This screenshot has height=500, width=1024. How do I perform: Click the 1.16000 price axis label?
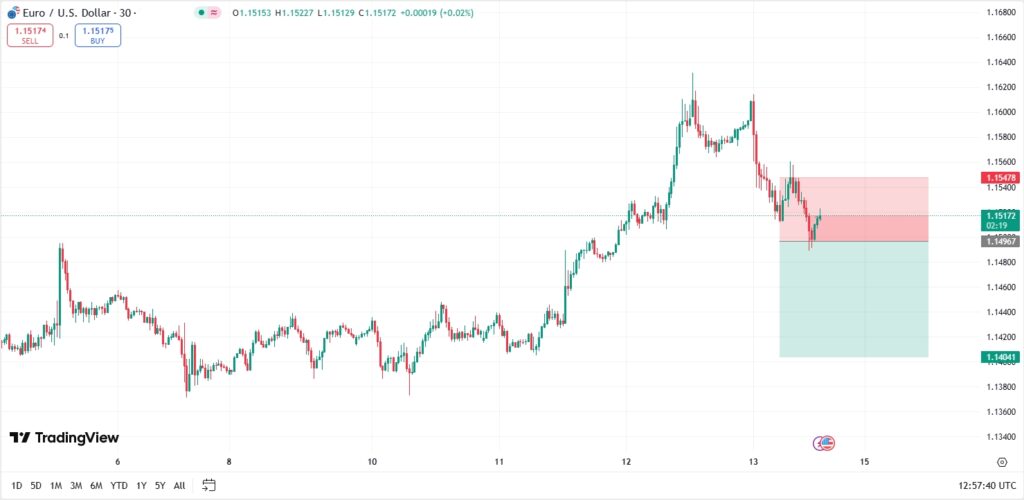click(1000, 112)
